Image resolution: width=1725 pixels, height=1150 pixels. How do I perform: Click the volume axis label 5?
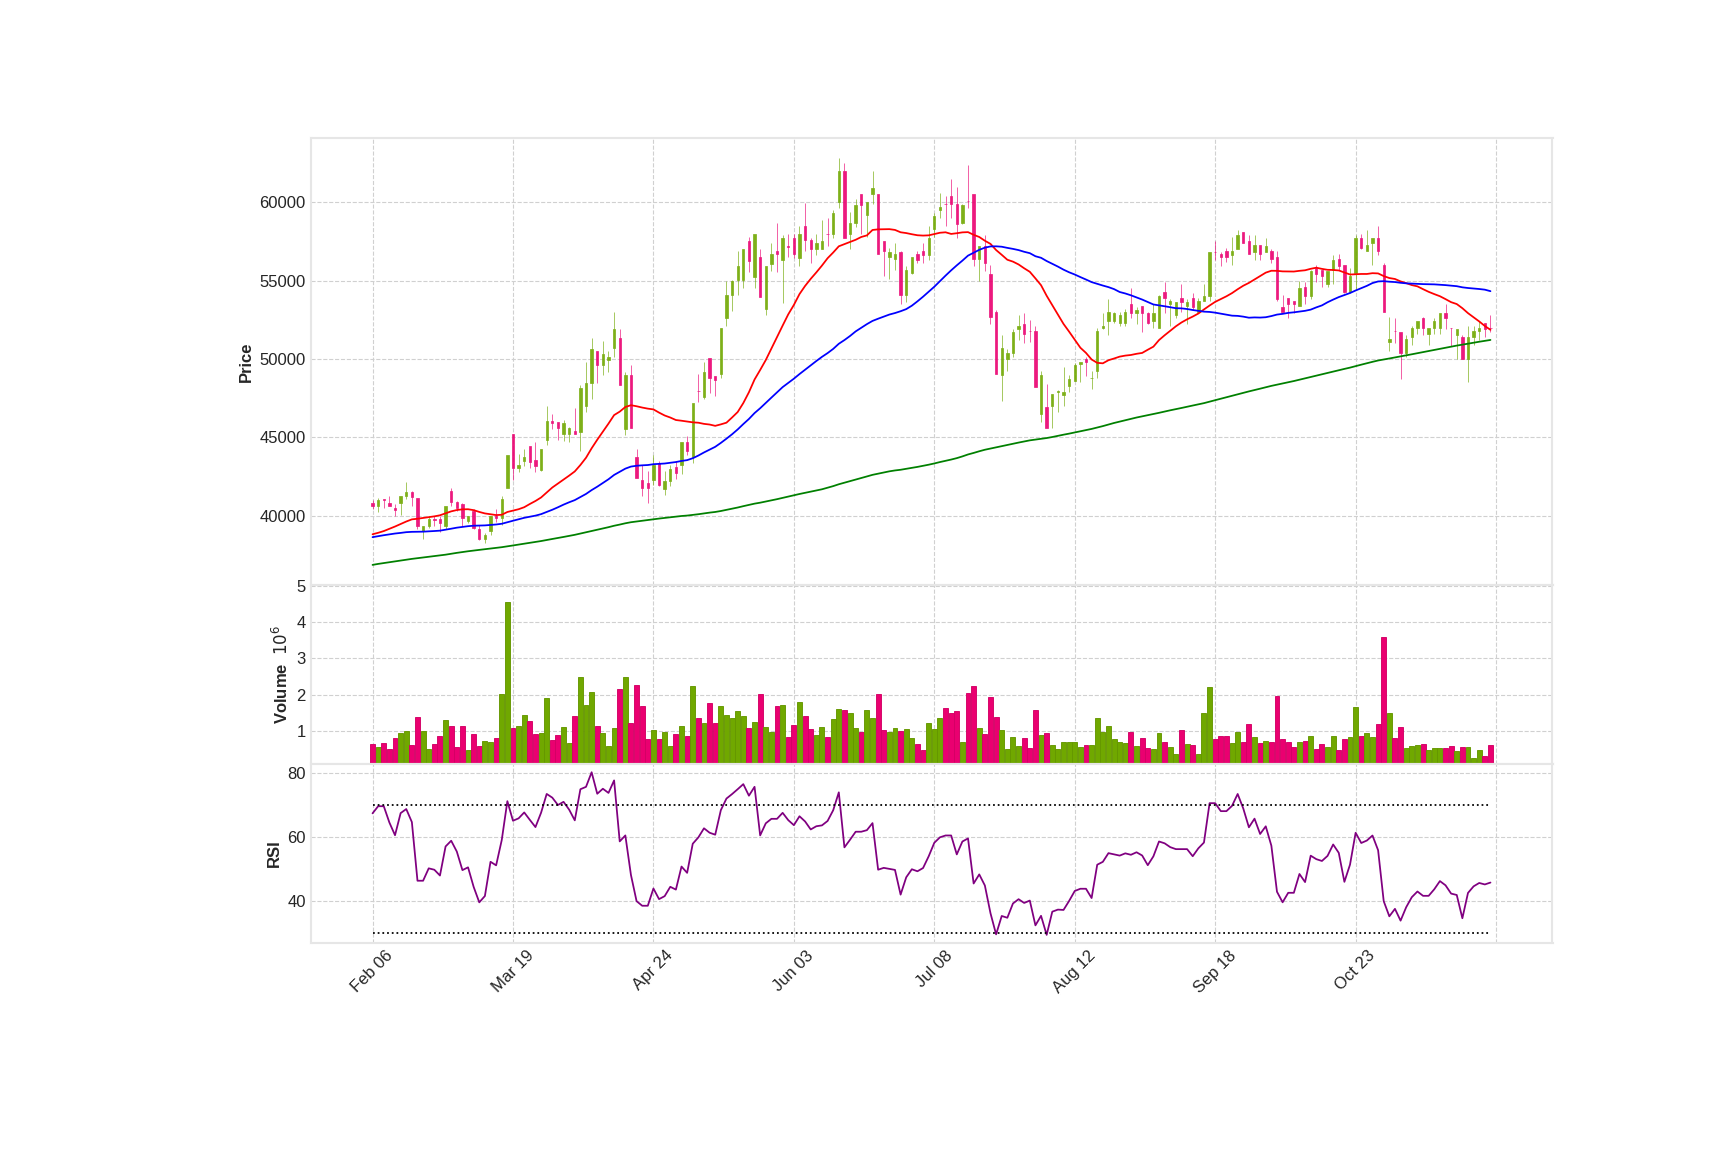click(x=301, y=587)
